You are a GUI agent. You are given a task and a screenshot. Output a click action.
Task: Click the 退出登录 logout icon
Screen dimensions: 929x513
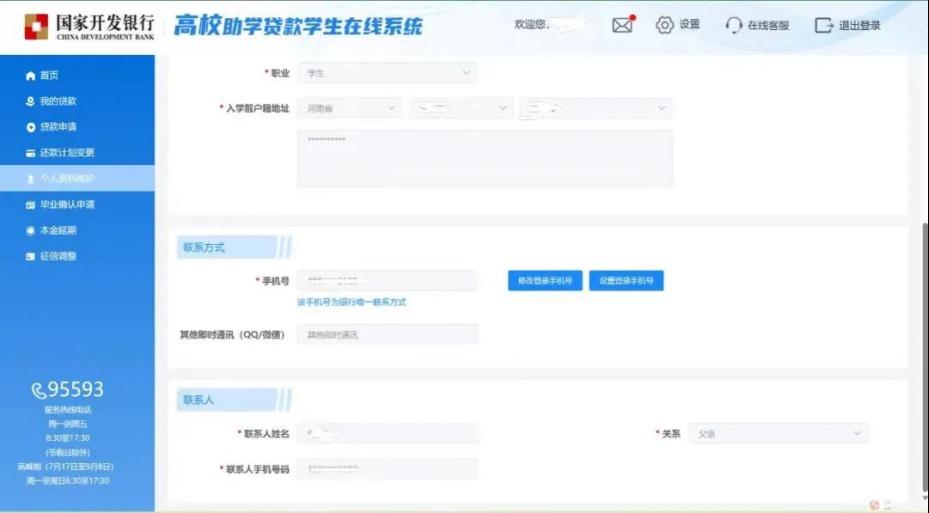[823, 25]
